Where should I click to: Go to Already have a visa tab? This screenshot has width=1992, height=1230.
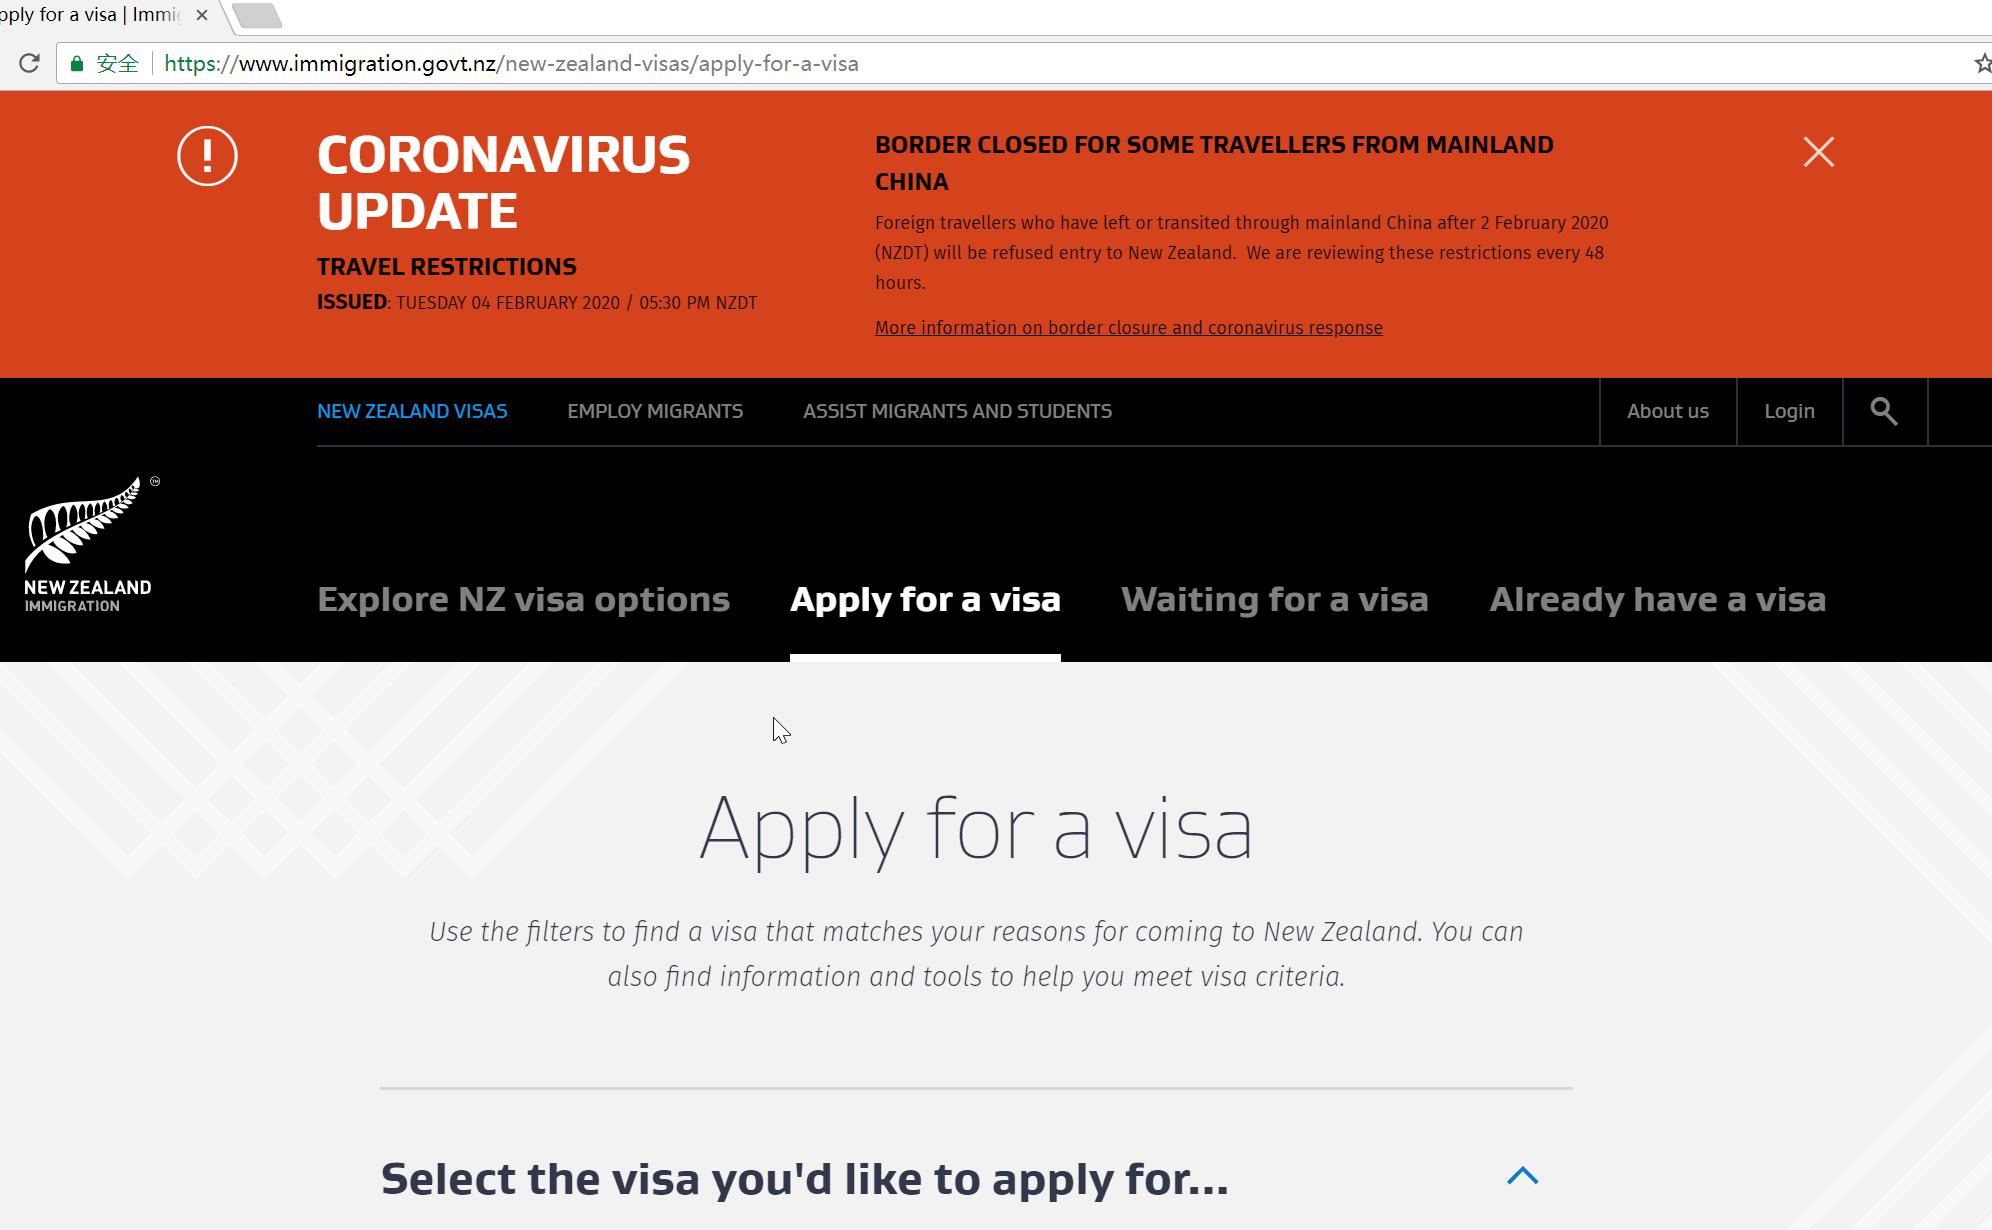1657,599
